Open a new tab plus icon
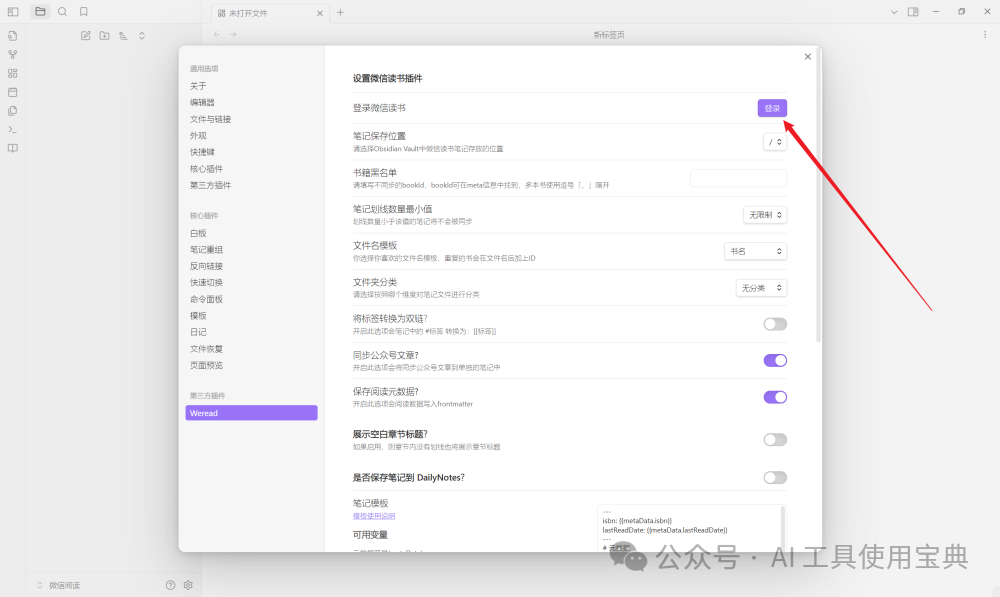Viewport: 1000px width, 597px height. [x=341, y=12]
